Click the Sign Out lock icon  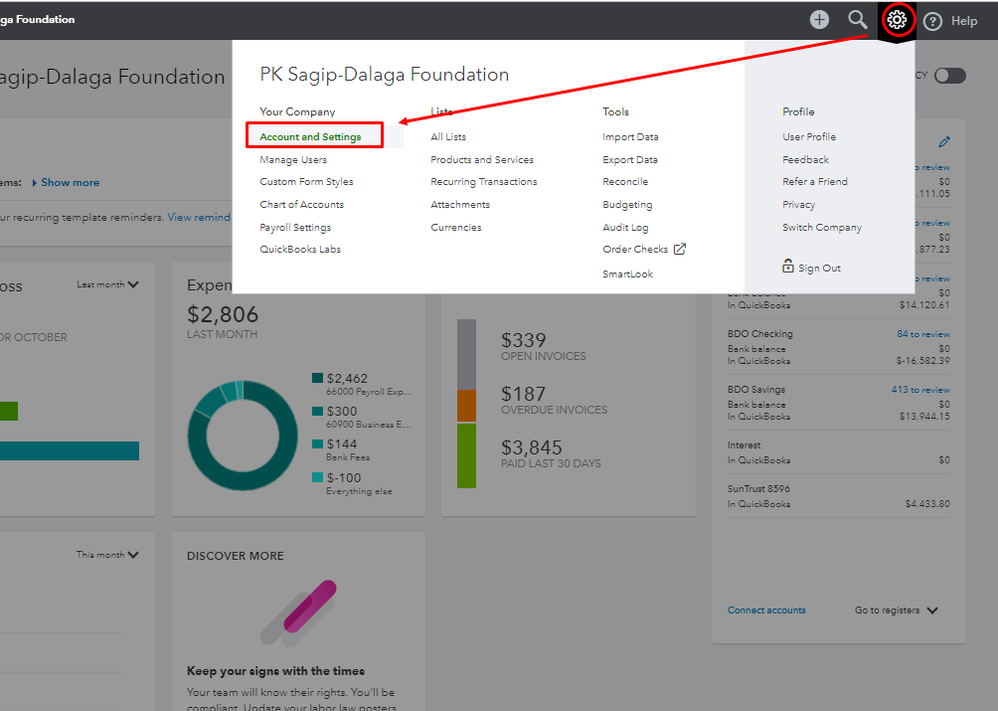[788, 267]
